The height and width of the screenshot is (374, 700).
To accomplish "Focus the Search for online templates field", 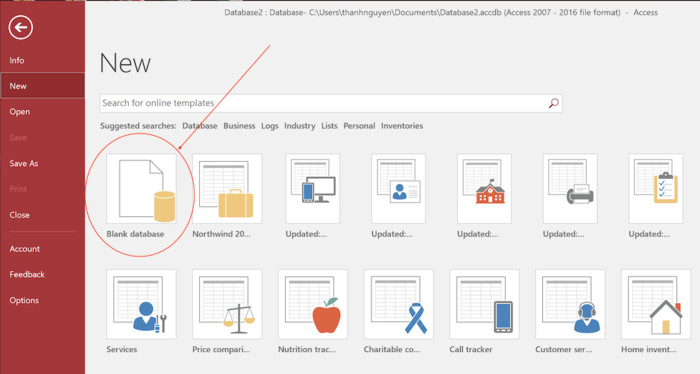I will click(x=331, y=103).
